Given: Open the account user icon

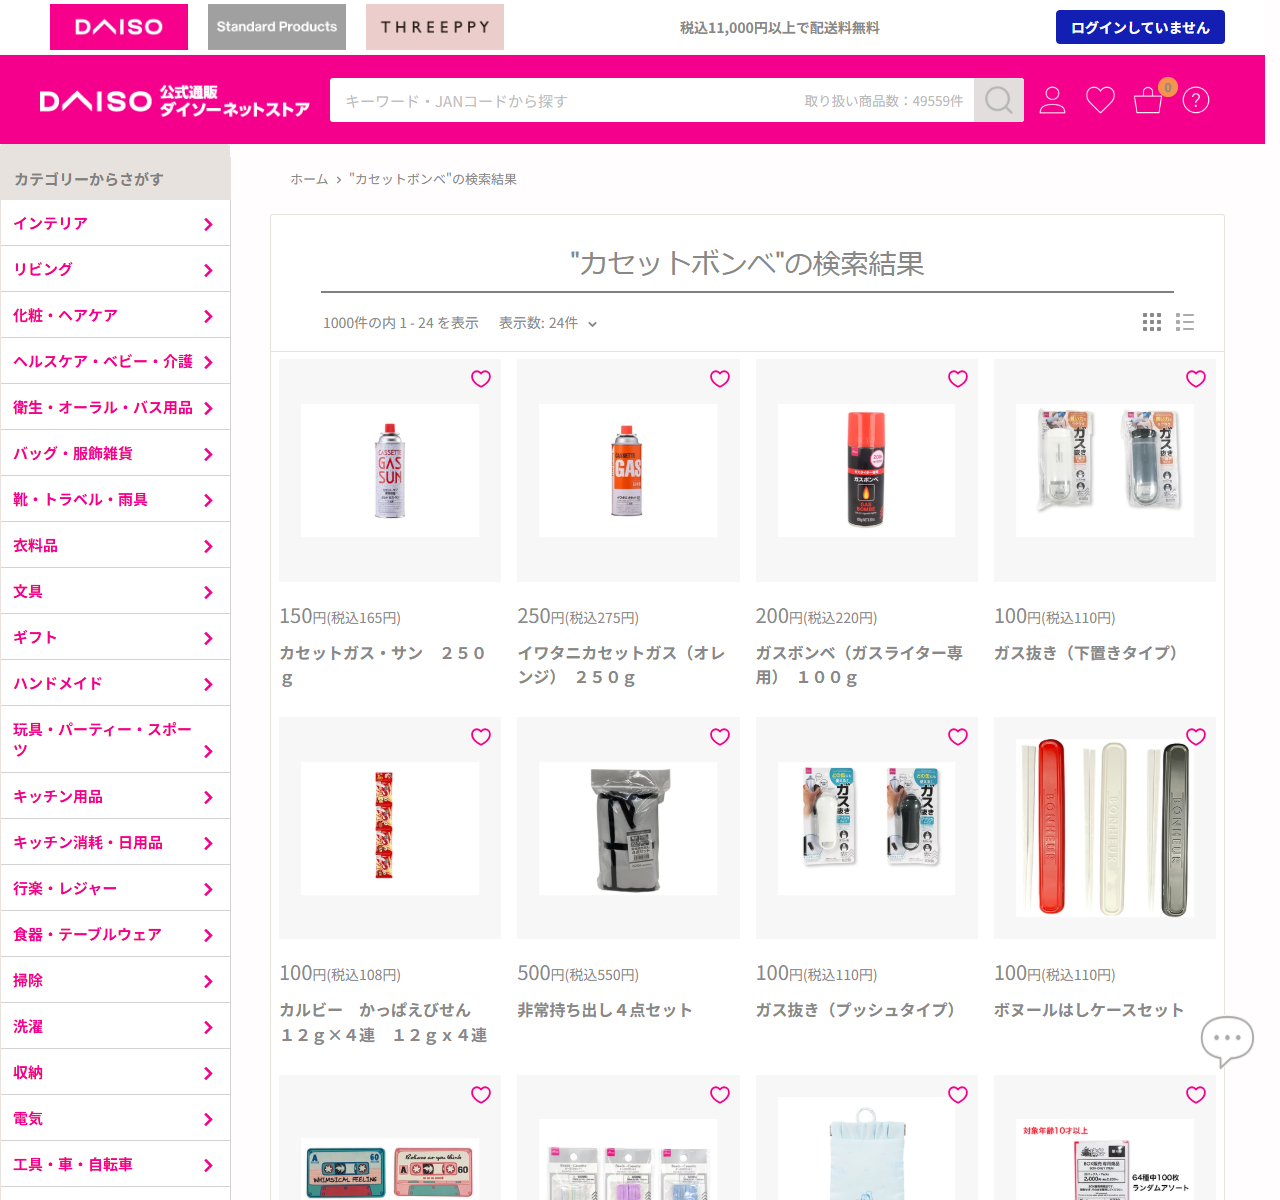Looking at the screenshot, I should pyautogui.click(x=1052, y=100).
